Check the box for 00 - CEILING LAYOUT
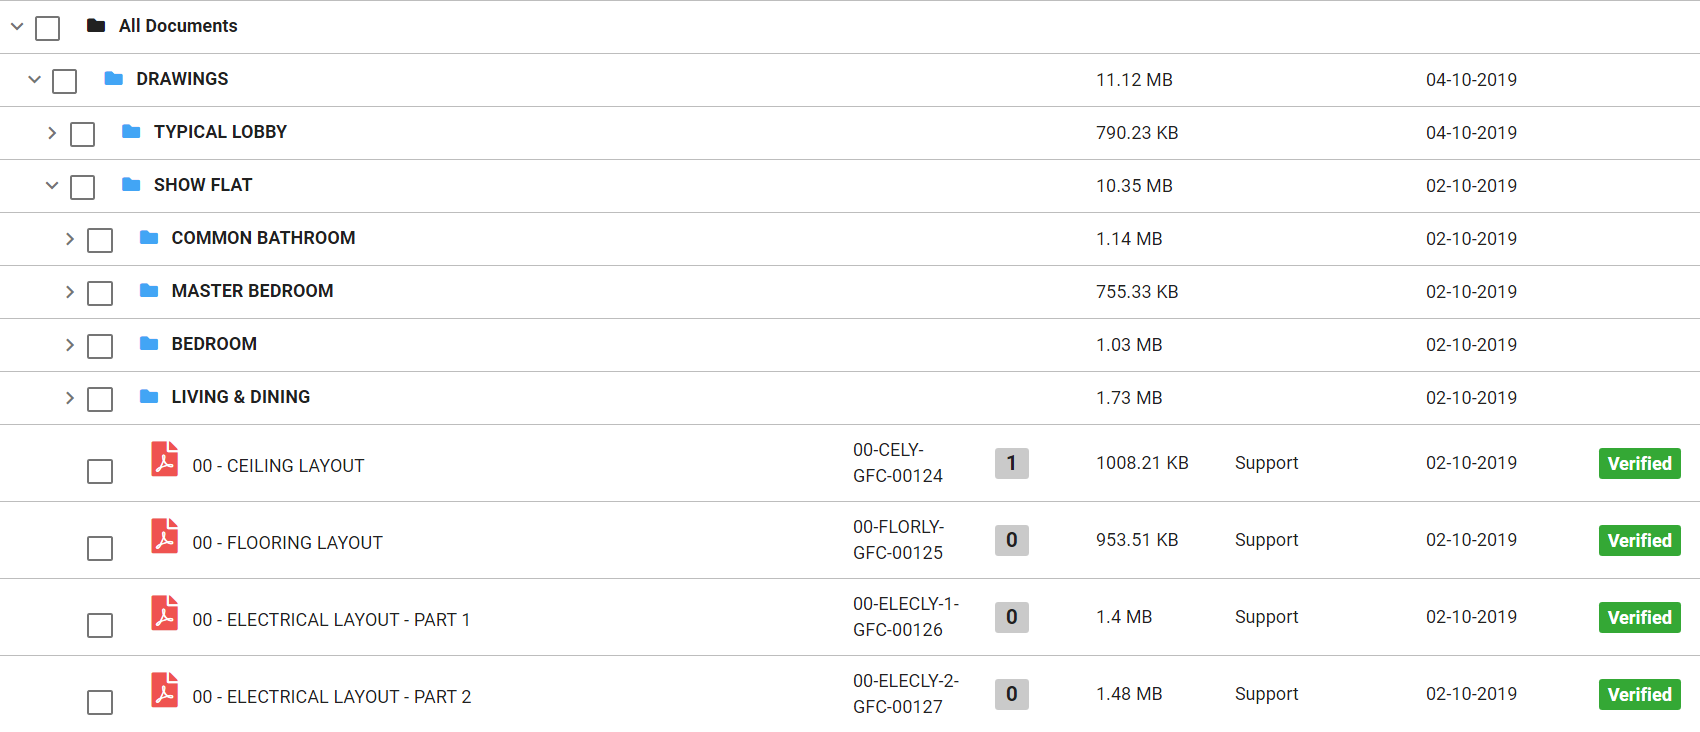 pyautogui.click(x=100, y=471)
